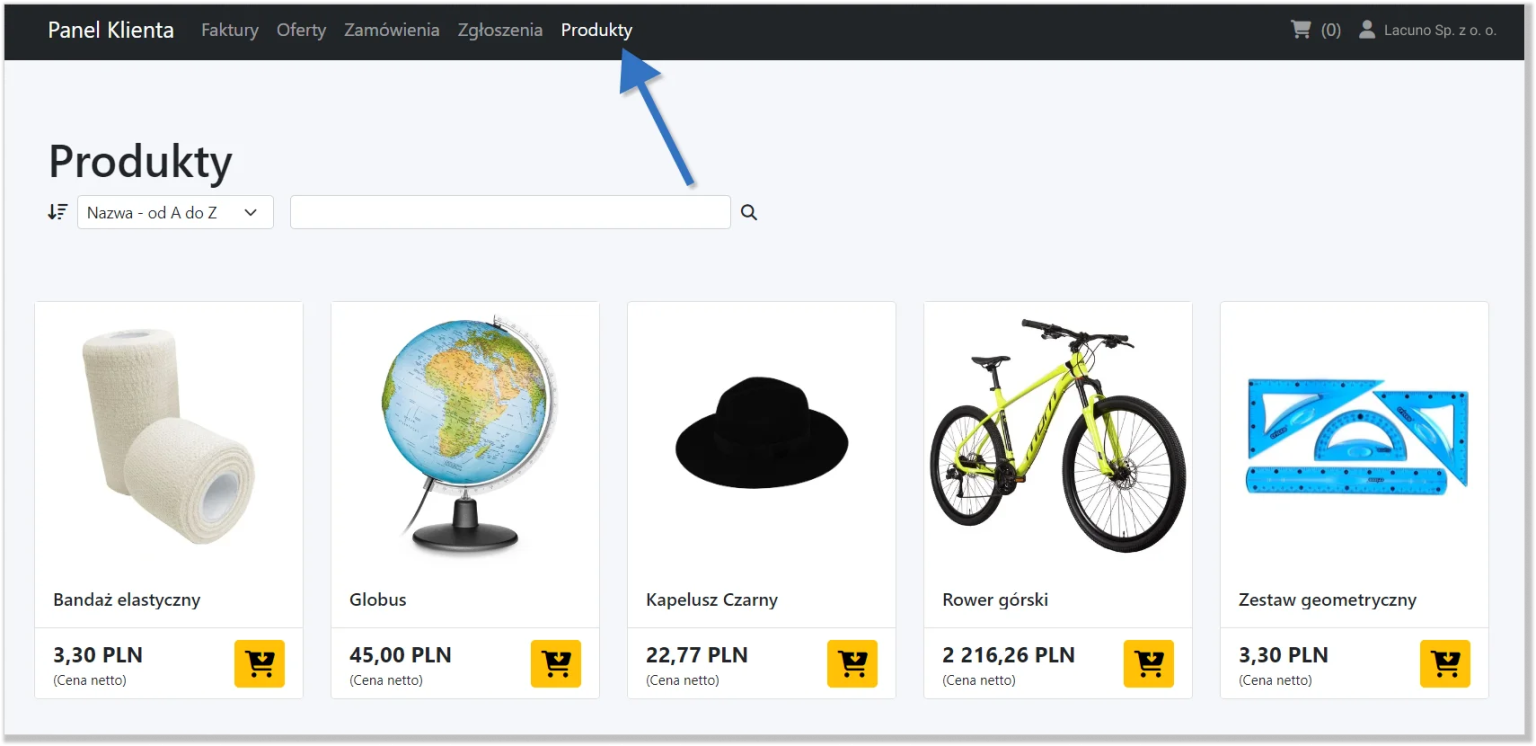Add Bandaż elastyczny to cart

259,664
